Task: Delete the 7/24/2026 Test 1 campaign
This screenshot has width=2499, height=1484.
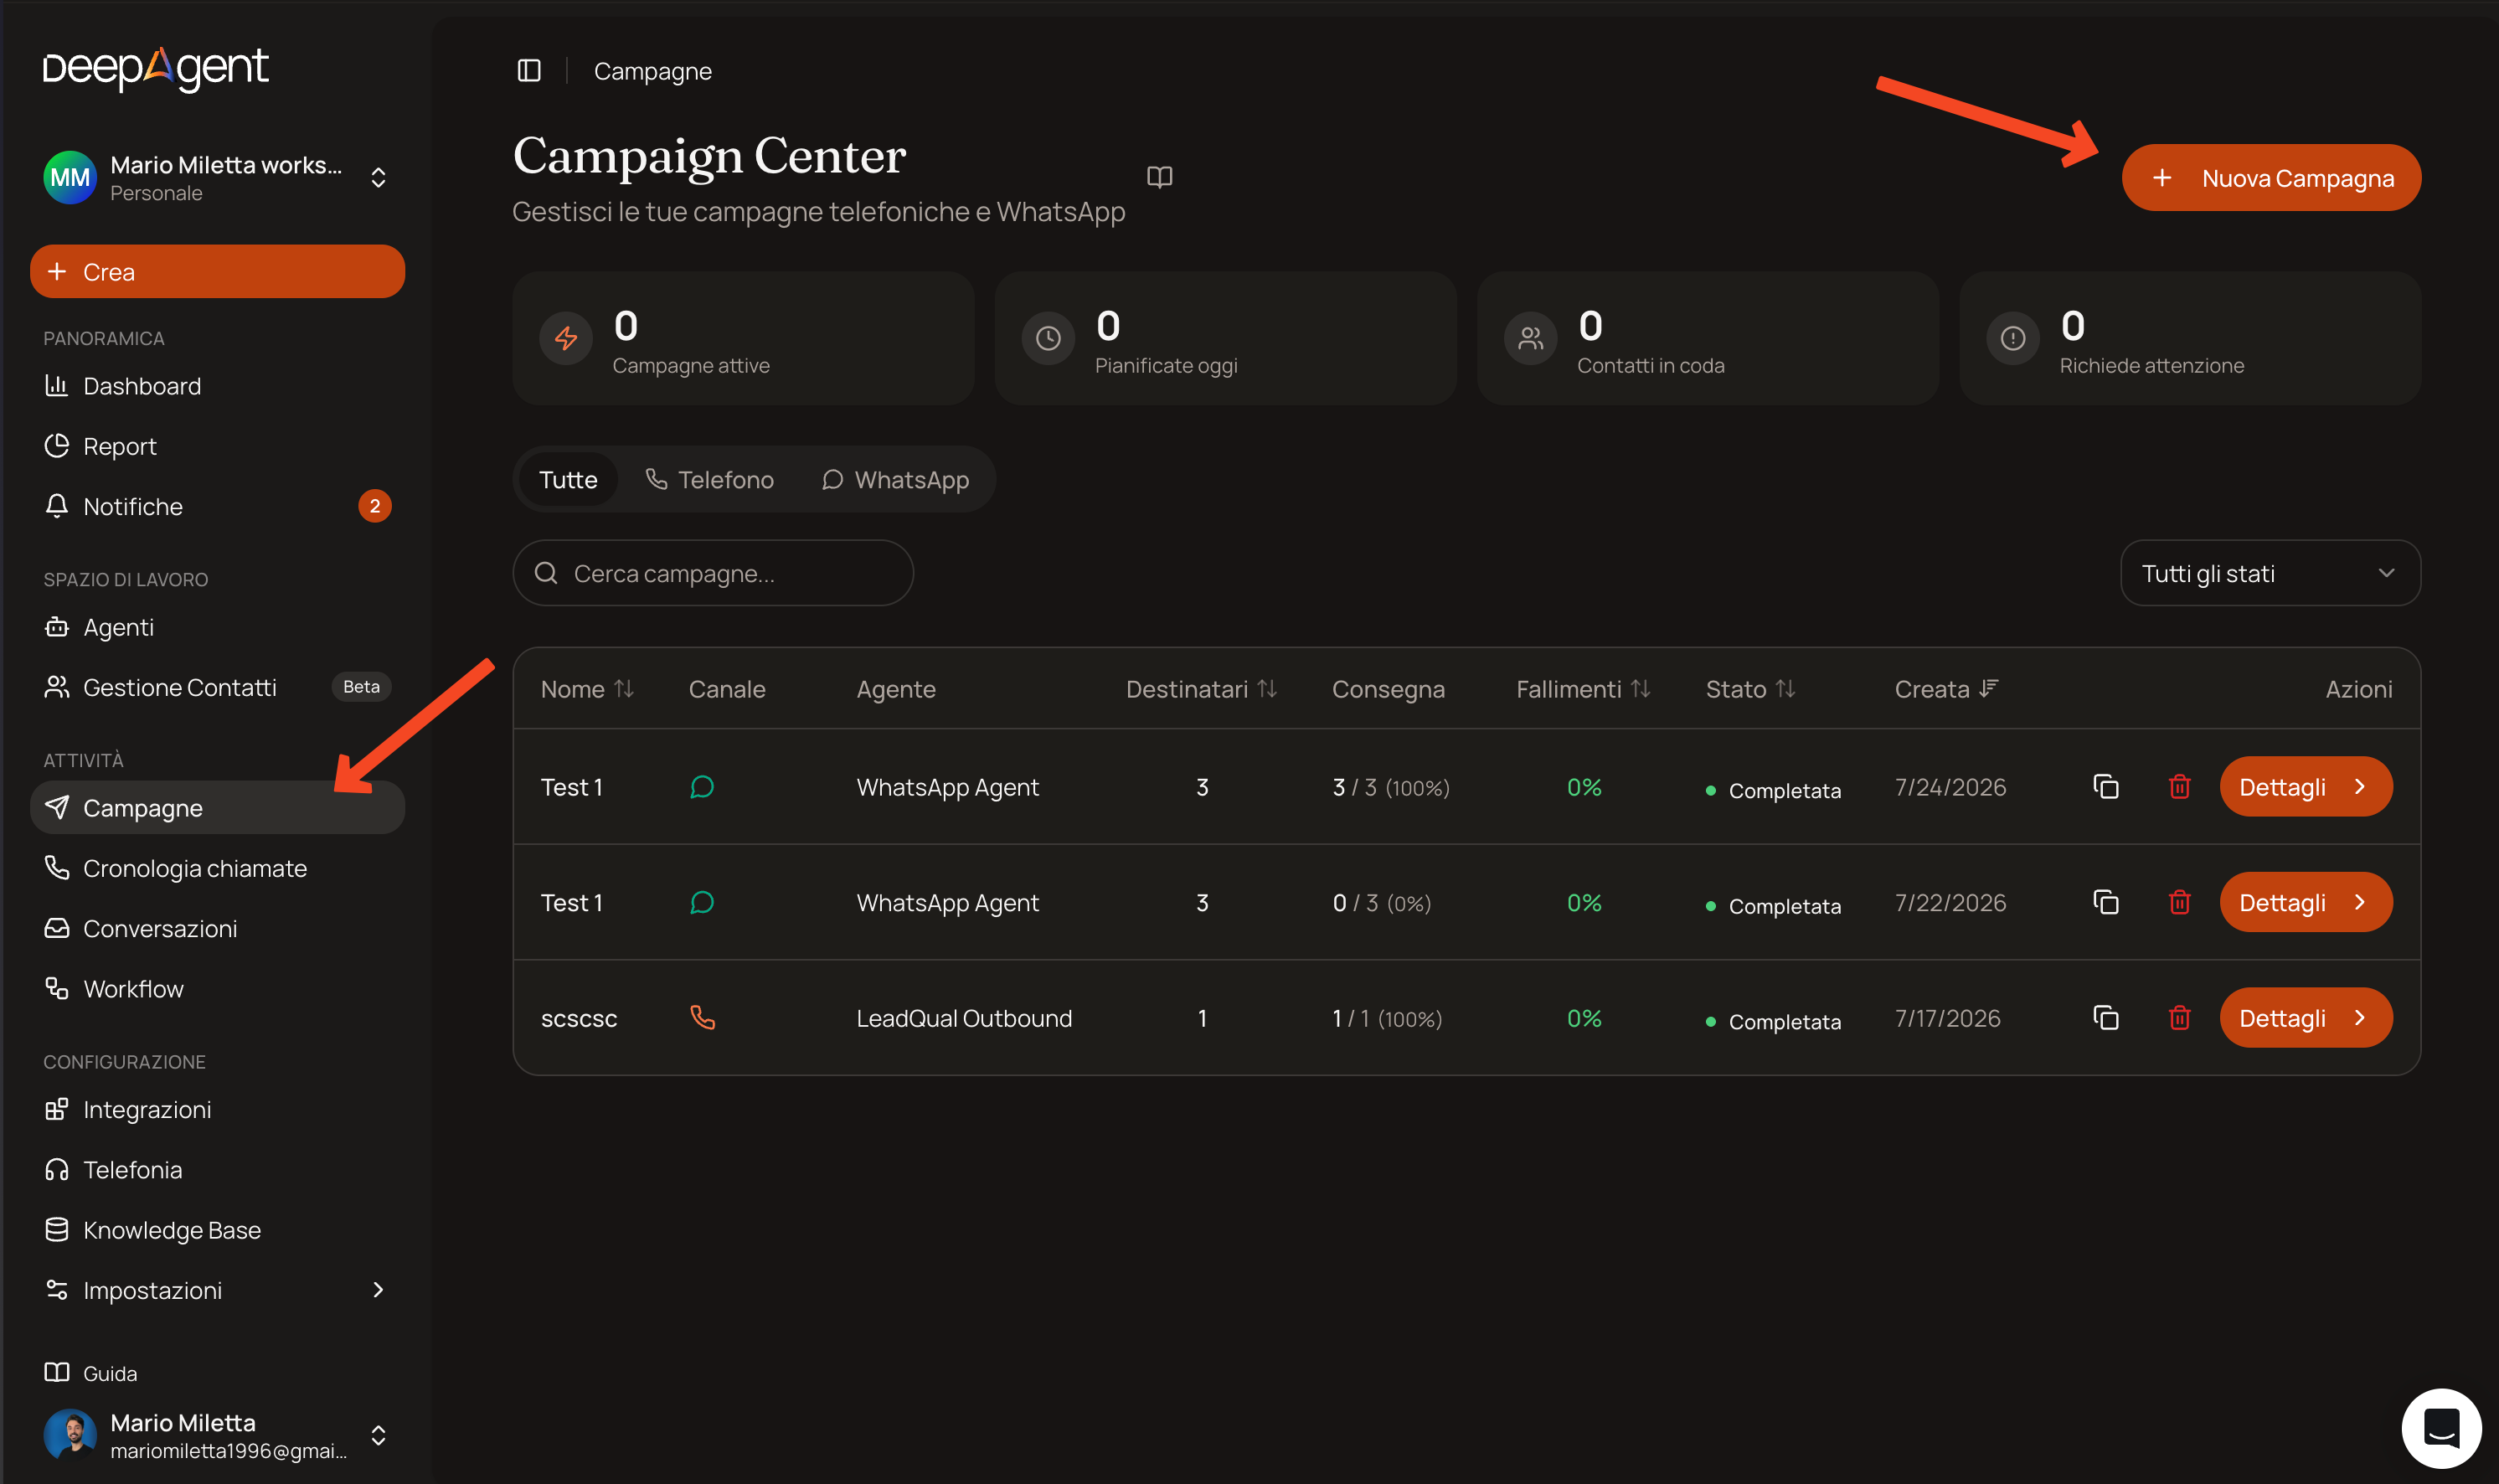Action: 2179,787
